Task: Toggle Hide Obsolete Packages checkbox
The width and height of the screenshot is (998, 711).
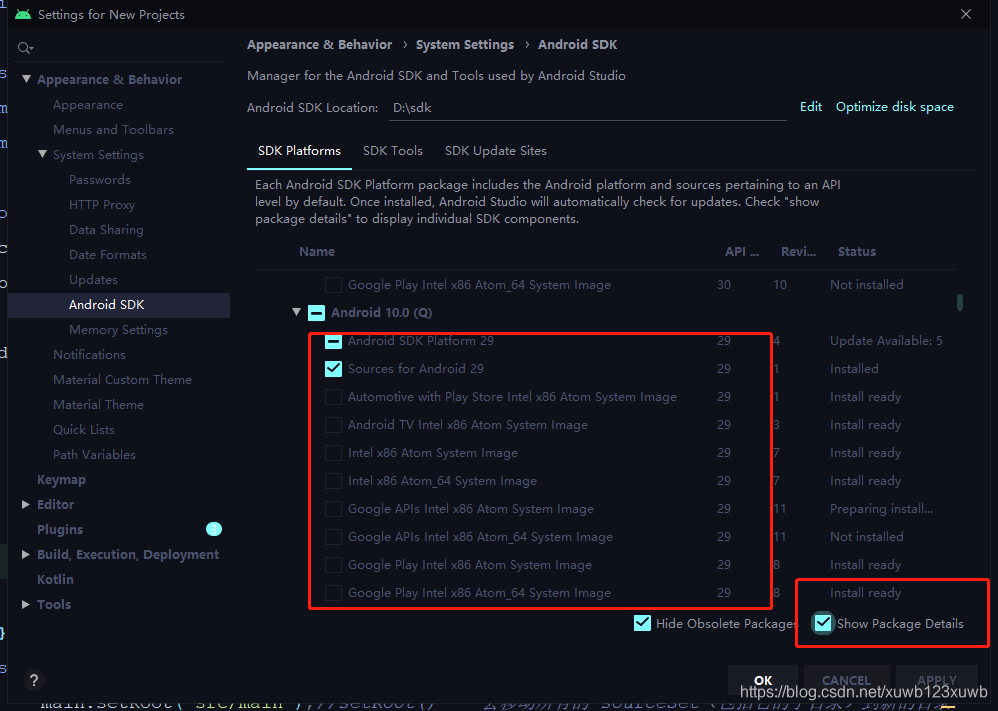Action: tap(642, 623)
